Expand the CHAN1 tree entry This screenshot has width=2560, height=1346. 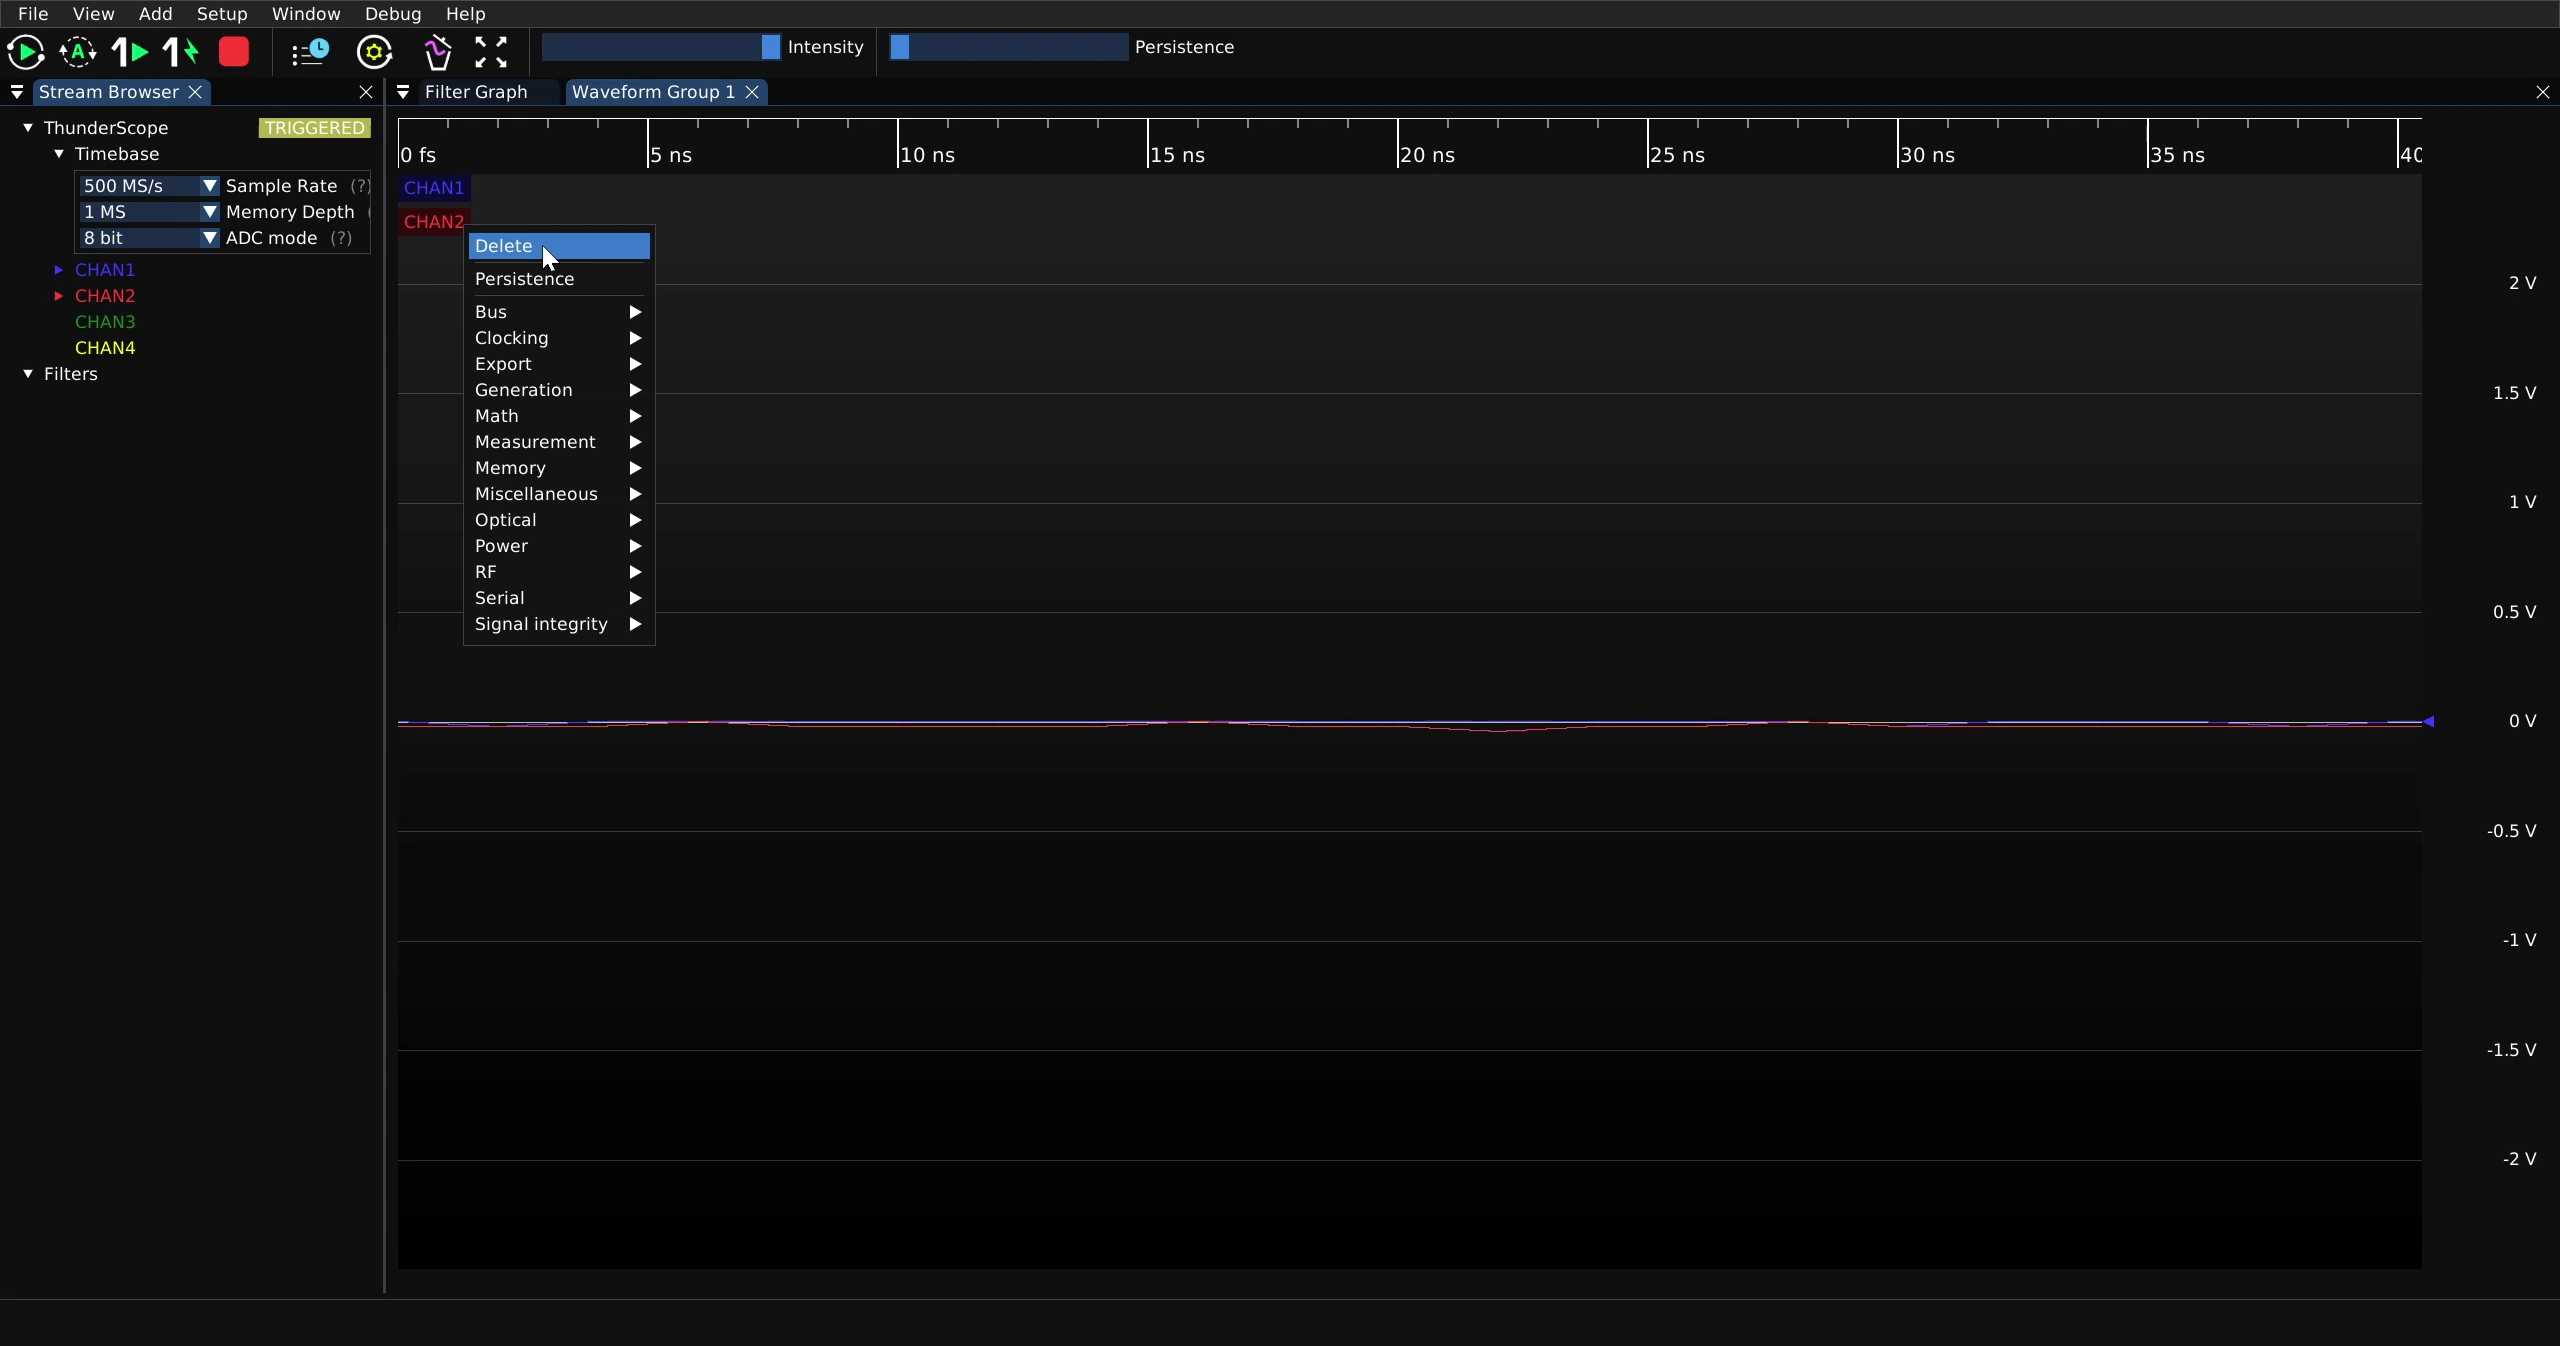click(59, 270)
